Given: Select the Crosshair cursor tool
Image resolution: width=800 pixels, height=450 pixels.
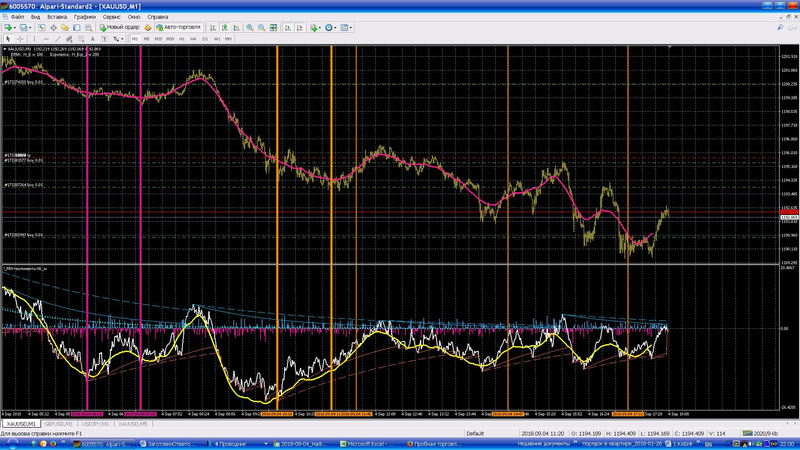Looking at the screenshot, I should pos(20,38).
